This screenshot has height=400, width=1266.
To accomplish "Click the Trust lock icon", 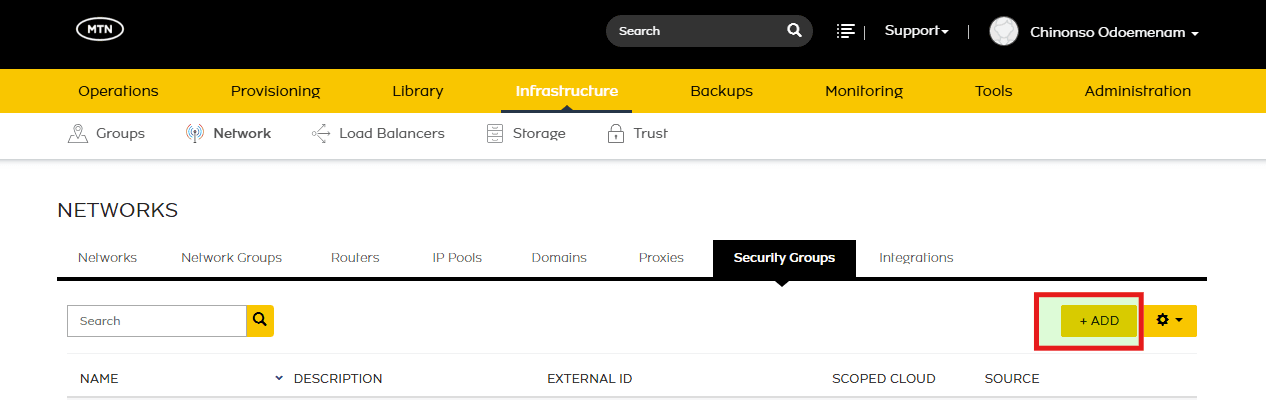I will coord(616,133).
